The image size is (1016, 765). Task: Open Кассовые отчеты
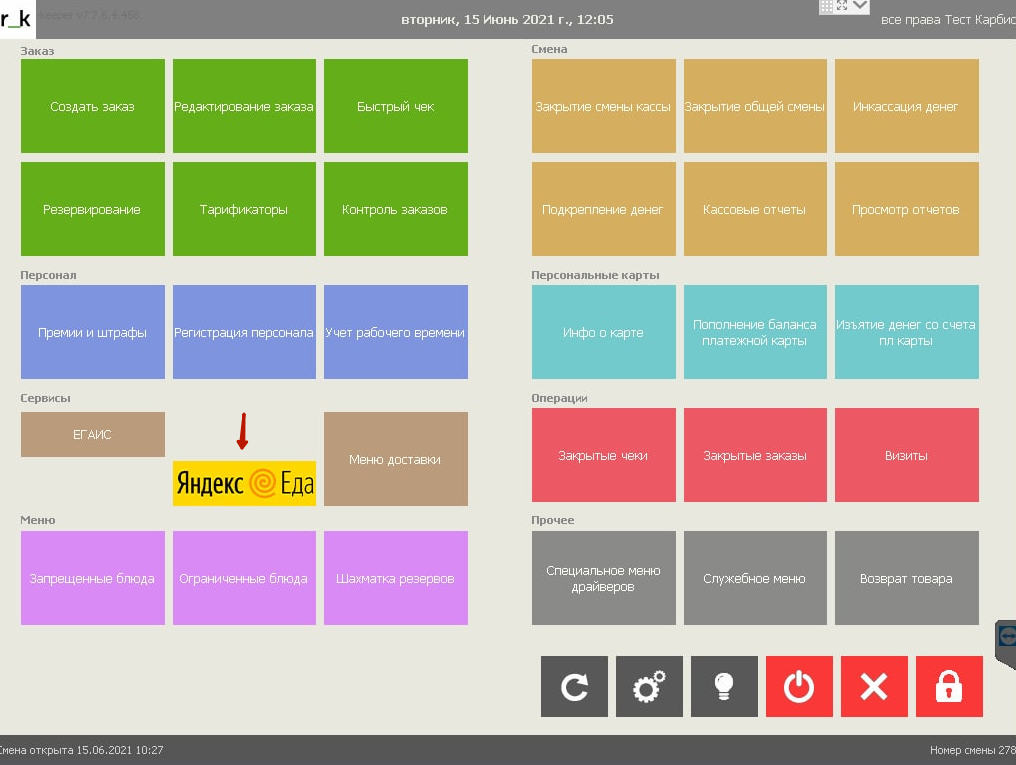(756, 209)
